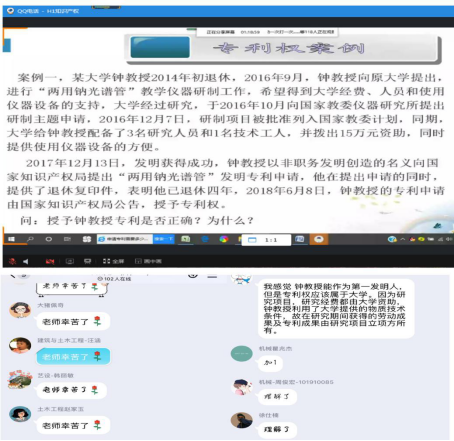Open the Edge browser taskbar icon
Image resolution: width=454 pixels, height=441 pixels.
[x=205, y=239]
